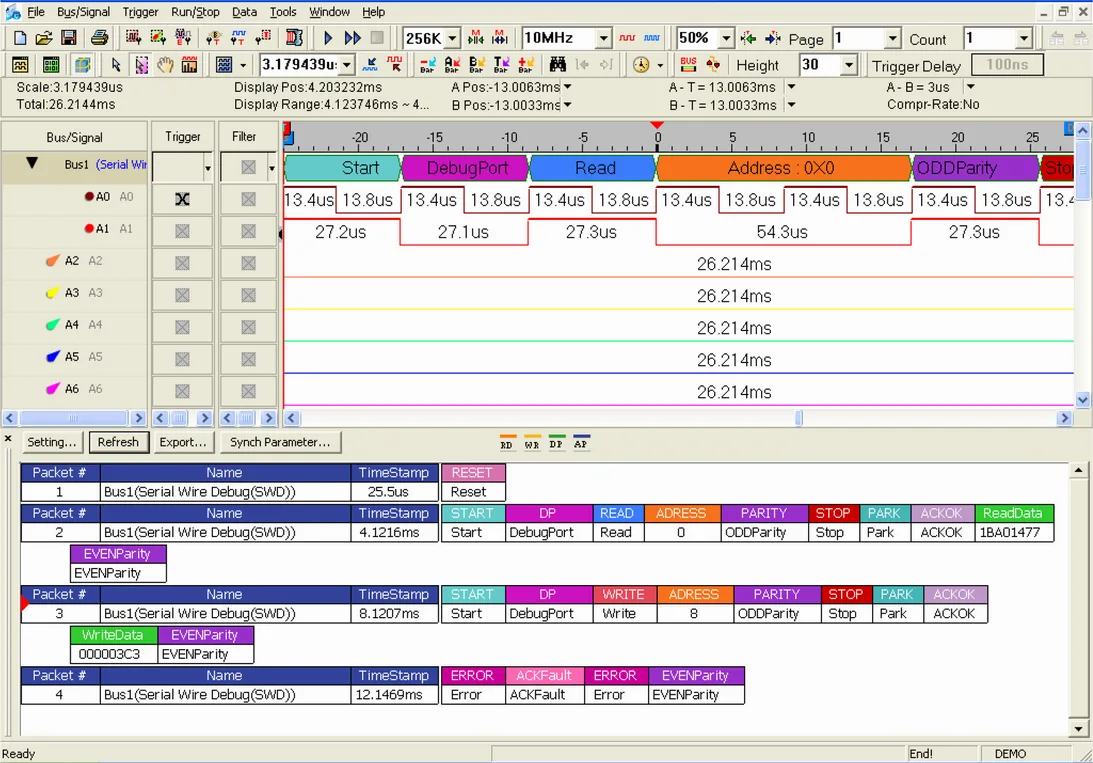Click the WR packet filter icon

(x=532, y=443)
